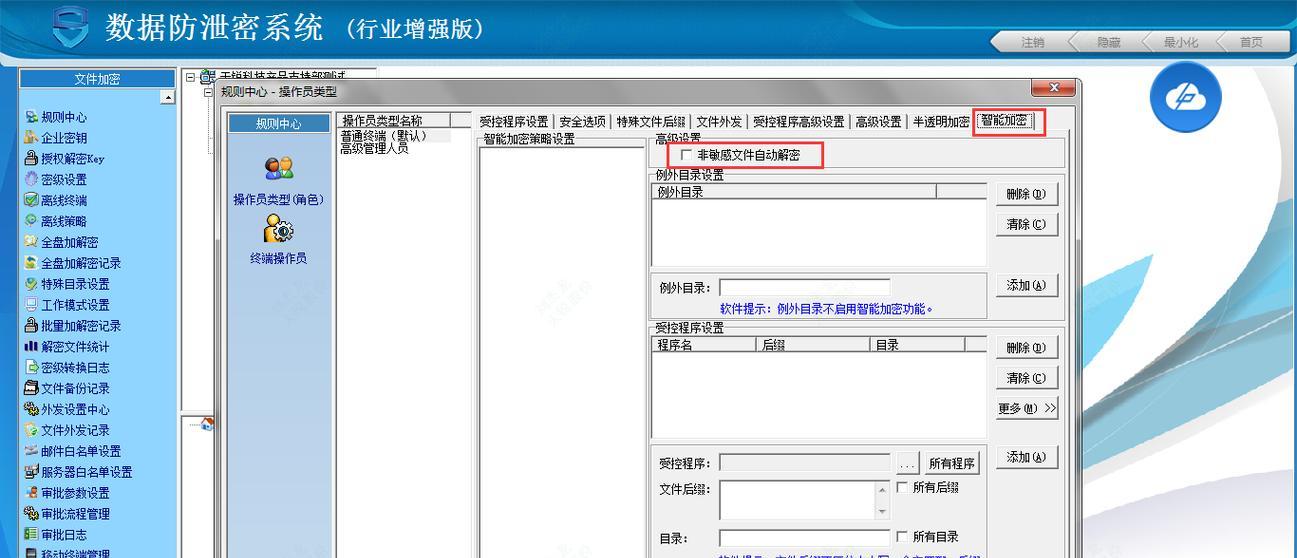This screenshot has height=558, width=1297.
Task: Switch to 安全选项 tab
Action: (x=582, y=122)
